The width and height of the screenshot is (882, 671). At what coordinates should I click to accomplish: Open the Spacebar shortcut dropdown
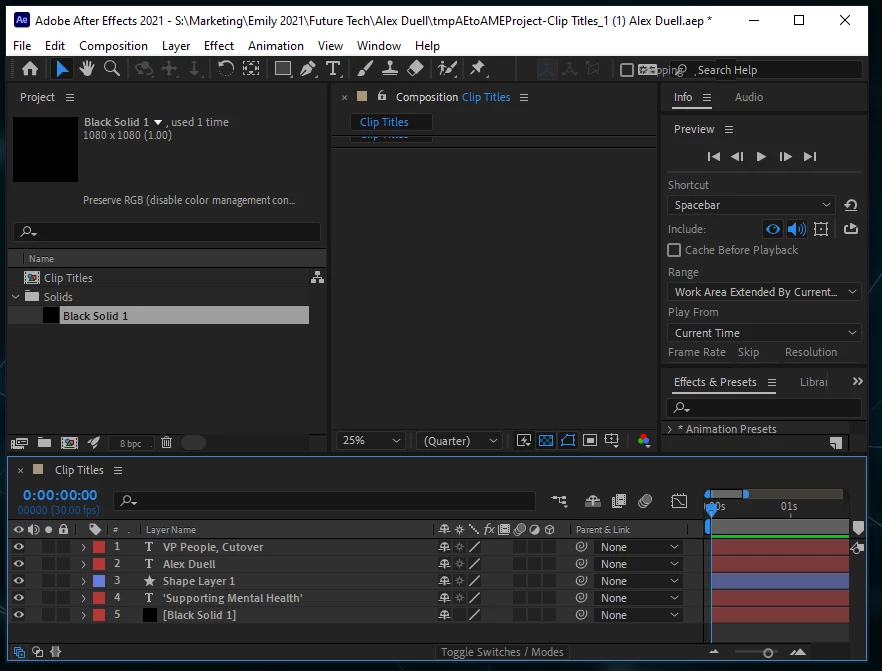752,205
